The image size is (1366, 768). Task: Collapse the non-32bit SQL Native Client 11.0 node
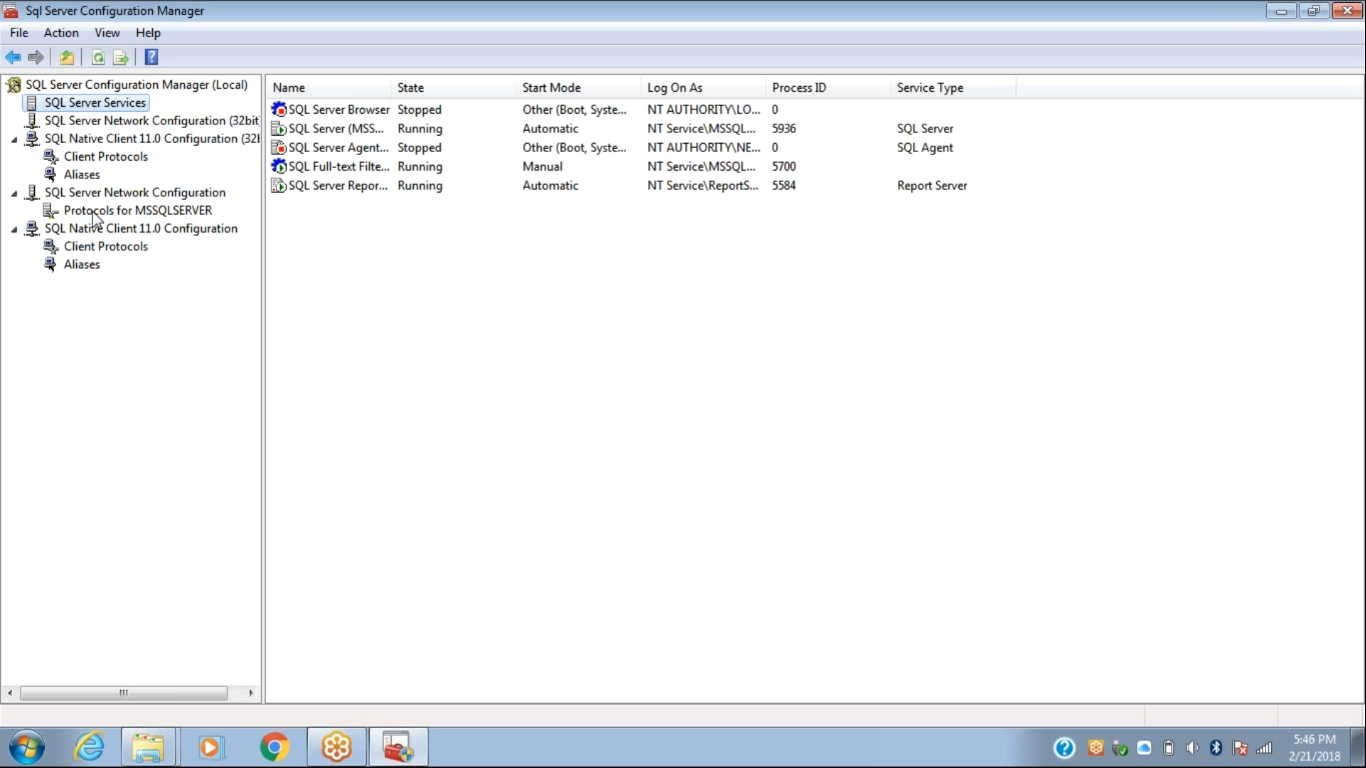(14, 230)
